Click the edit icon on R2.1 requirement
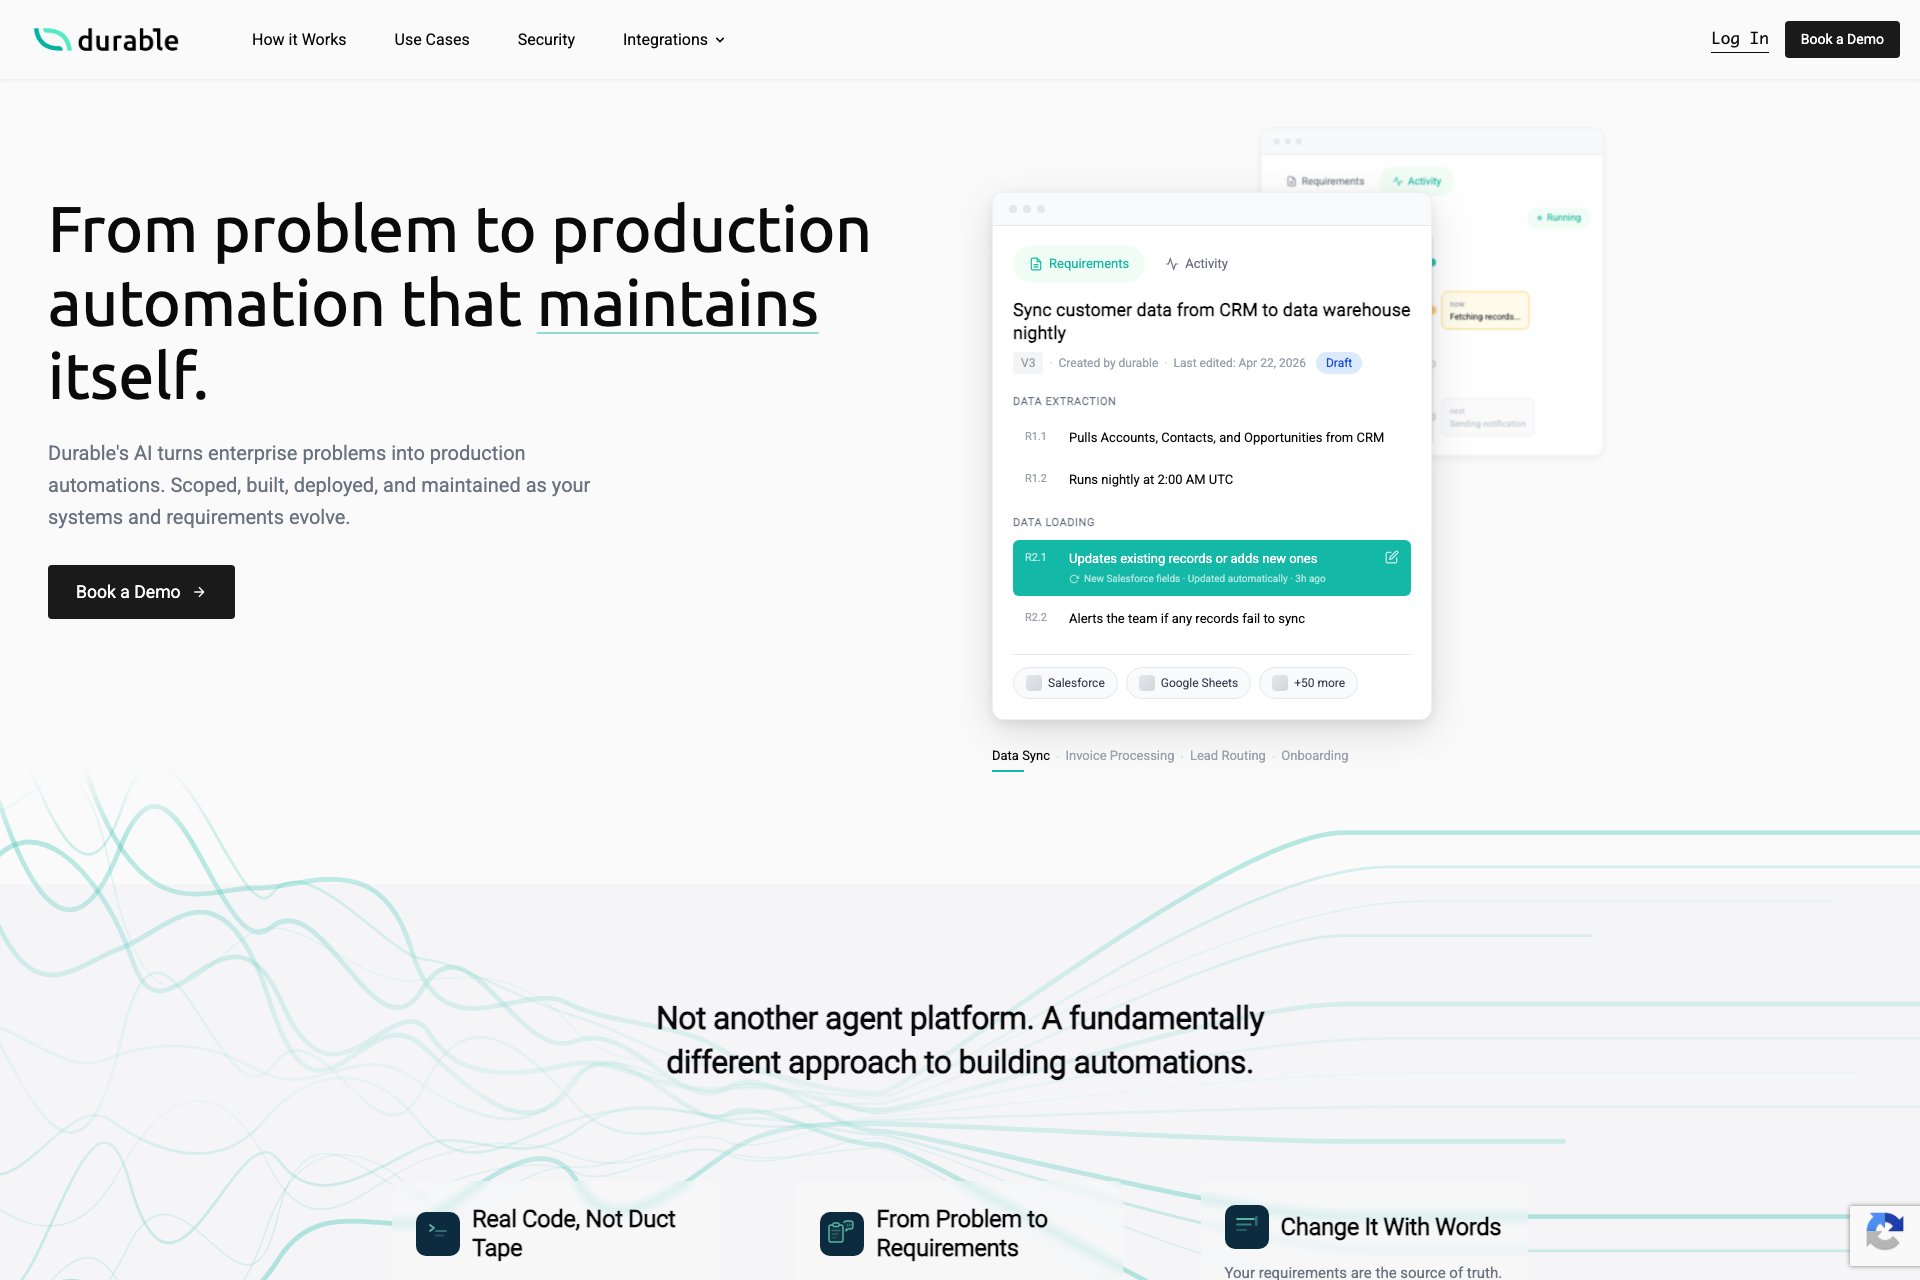Image resolution: width=1920 pixels, height=1280 pixels. pyautogui.click(x=1391, y=557)
